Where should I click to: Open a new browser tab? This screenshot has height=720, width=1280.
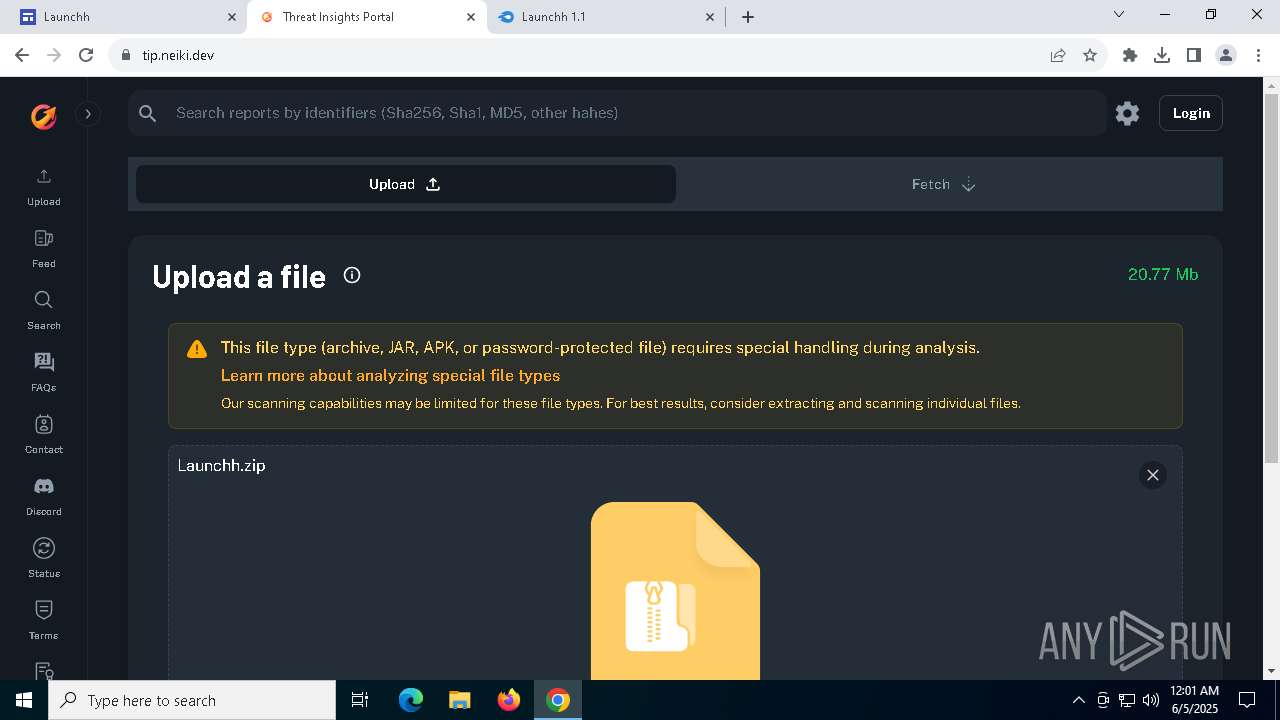coord(748,17)
